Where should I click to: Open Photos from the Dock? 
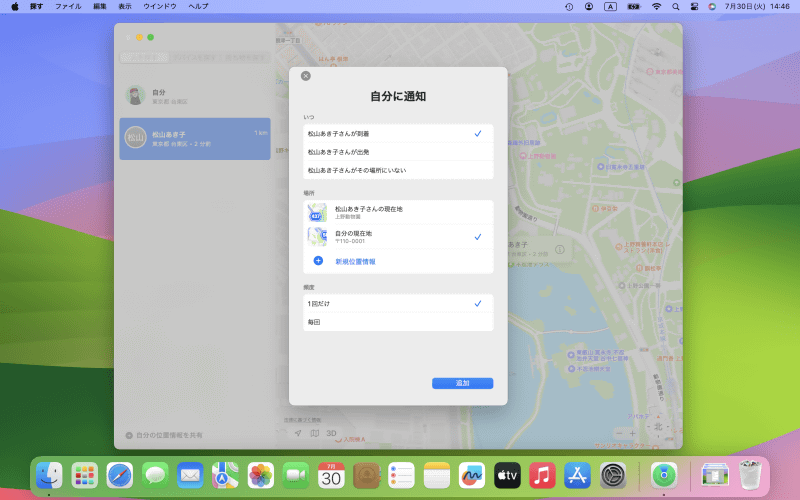click(x=261, y=476)
